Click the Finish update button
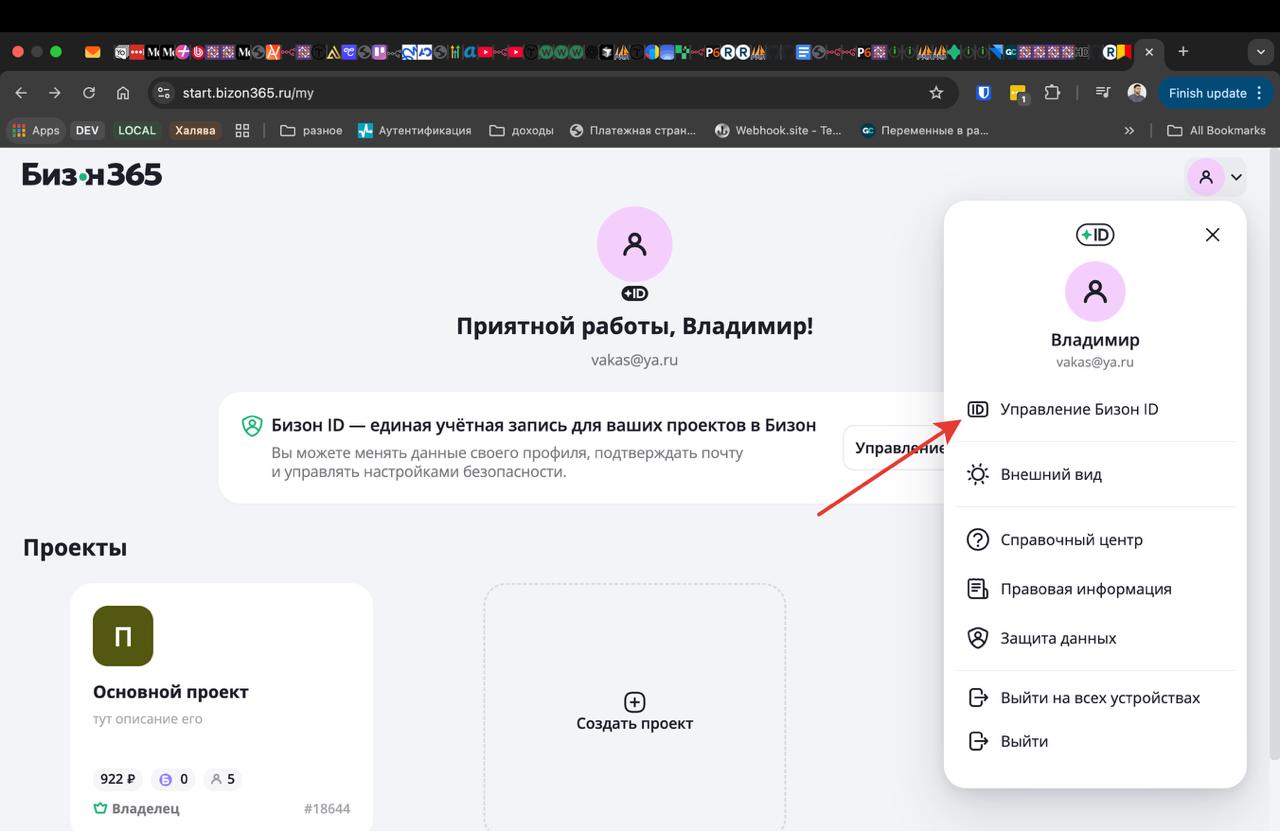 (1207, 93)
